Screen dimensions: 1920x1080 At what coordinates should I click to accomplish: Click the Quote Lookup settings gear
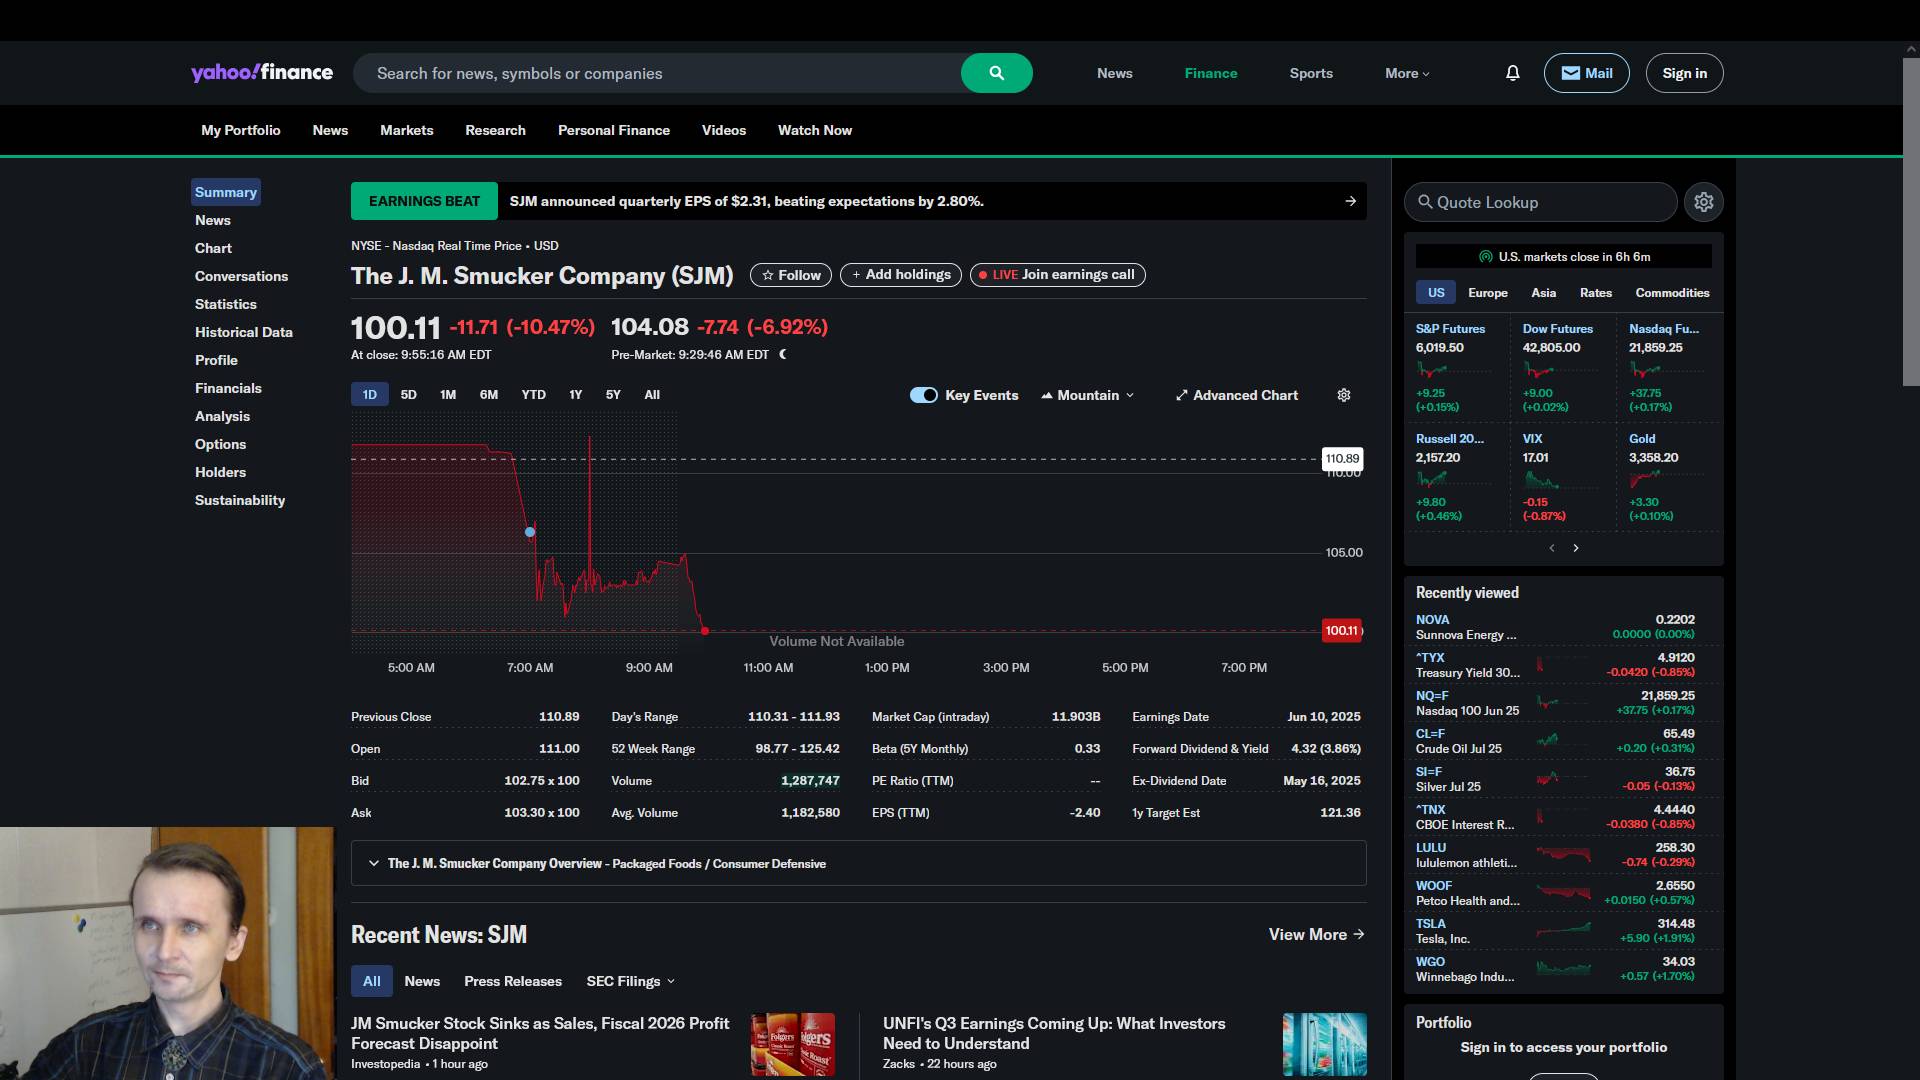pyautogui.click(x=1704, y=202)
